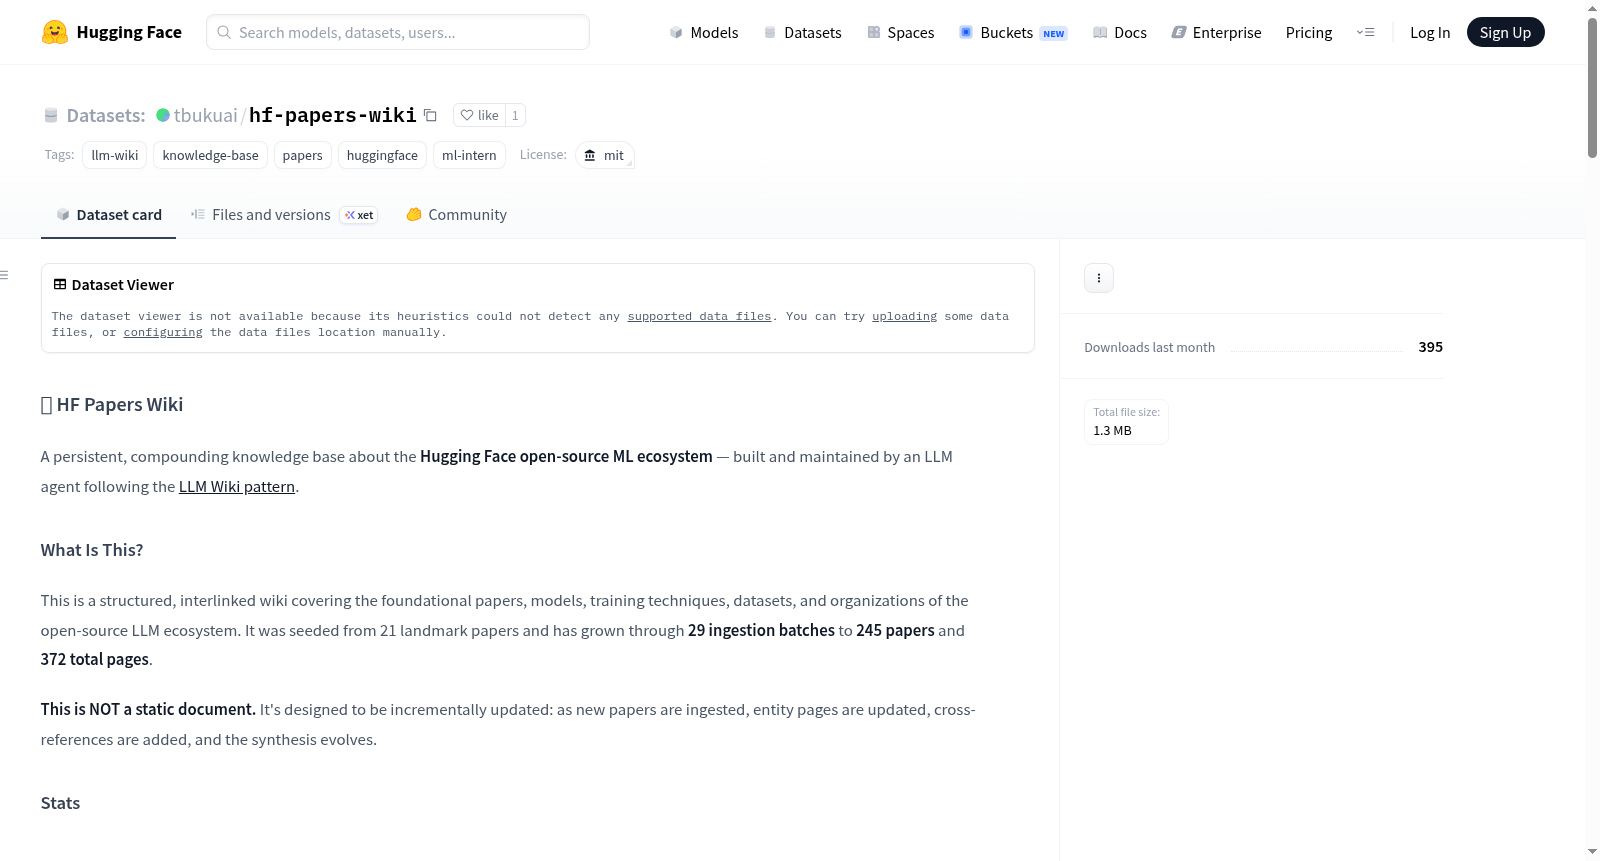Viewport: 1600px width, 861px height.
Task: Copy dataset name with the copy icon
Action: click(x=430, y=115)
